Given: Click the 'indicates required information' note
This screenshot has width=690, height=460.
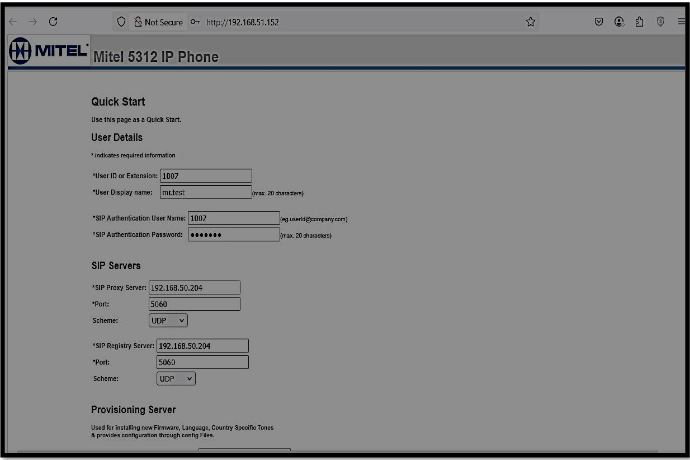Looking at the screenshot, I should pos(134,155).
